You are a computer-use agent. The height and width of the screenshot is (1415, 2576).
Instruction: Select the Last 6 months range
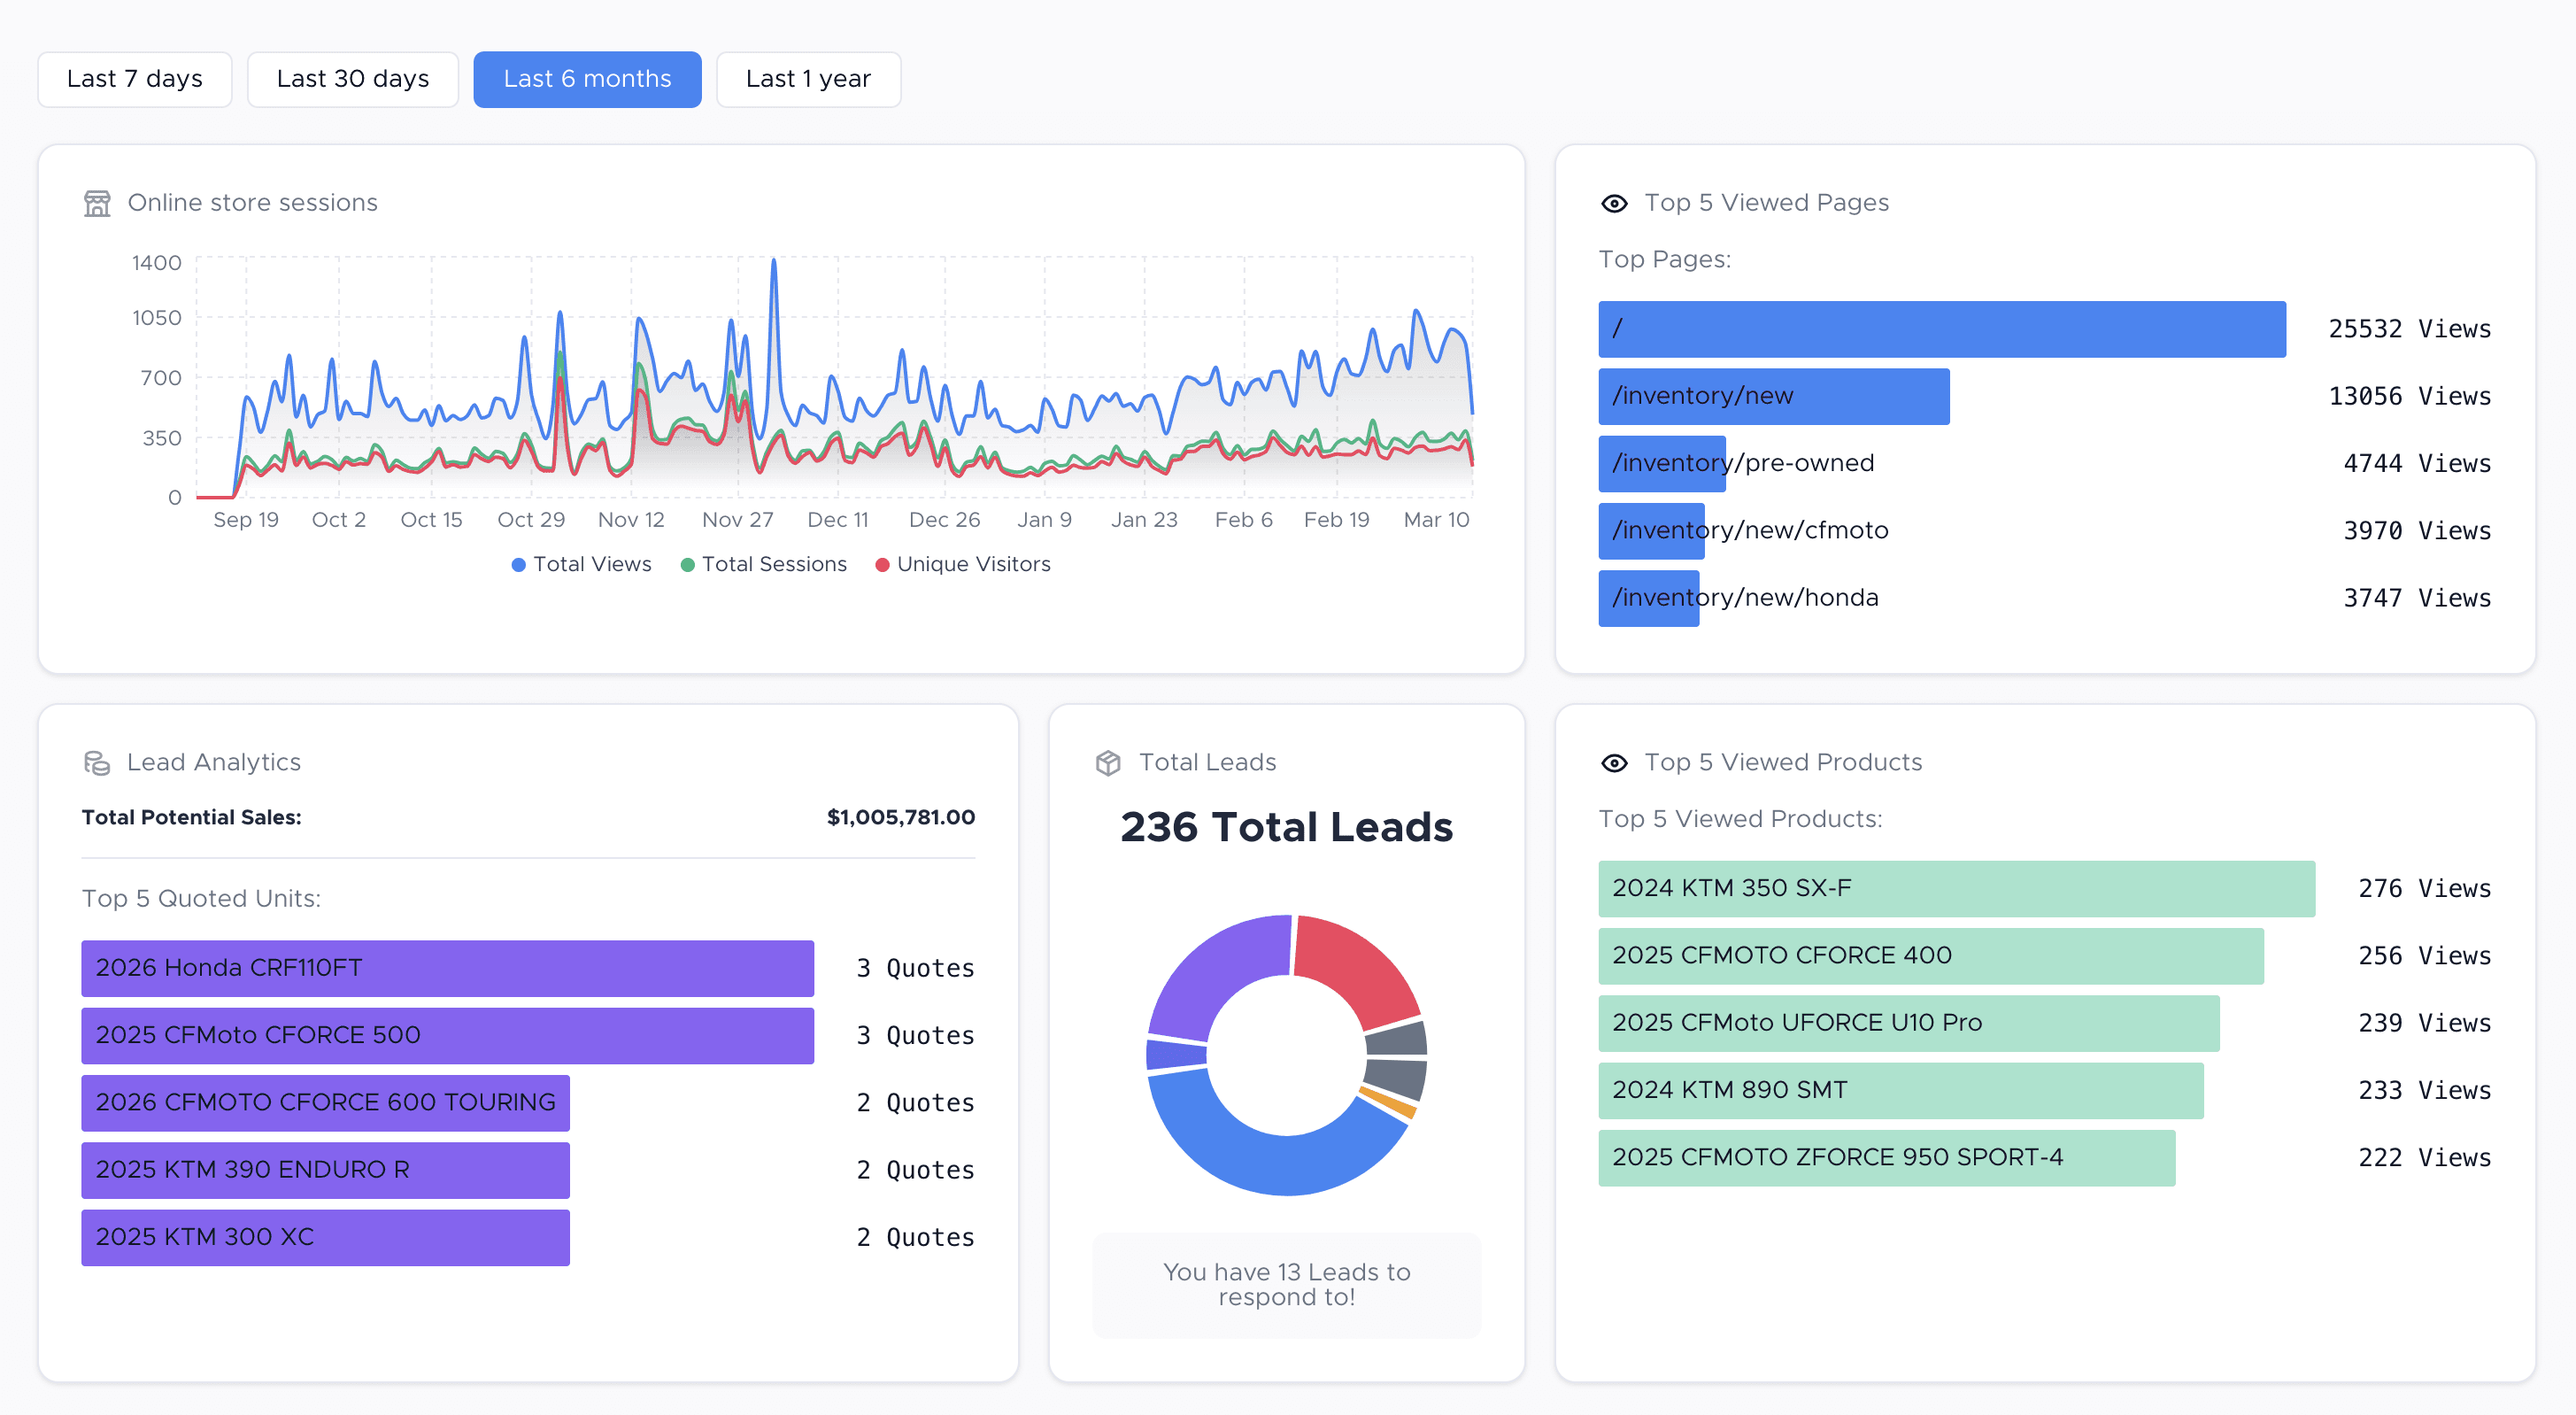click(x=587, y=79)
